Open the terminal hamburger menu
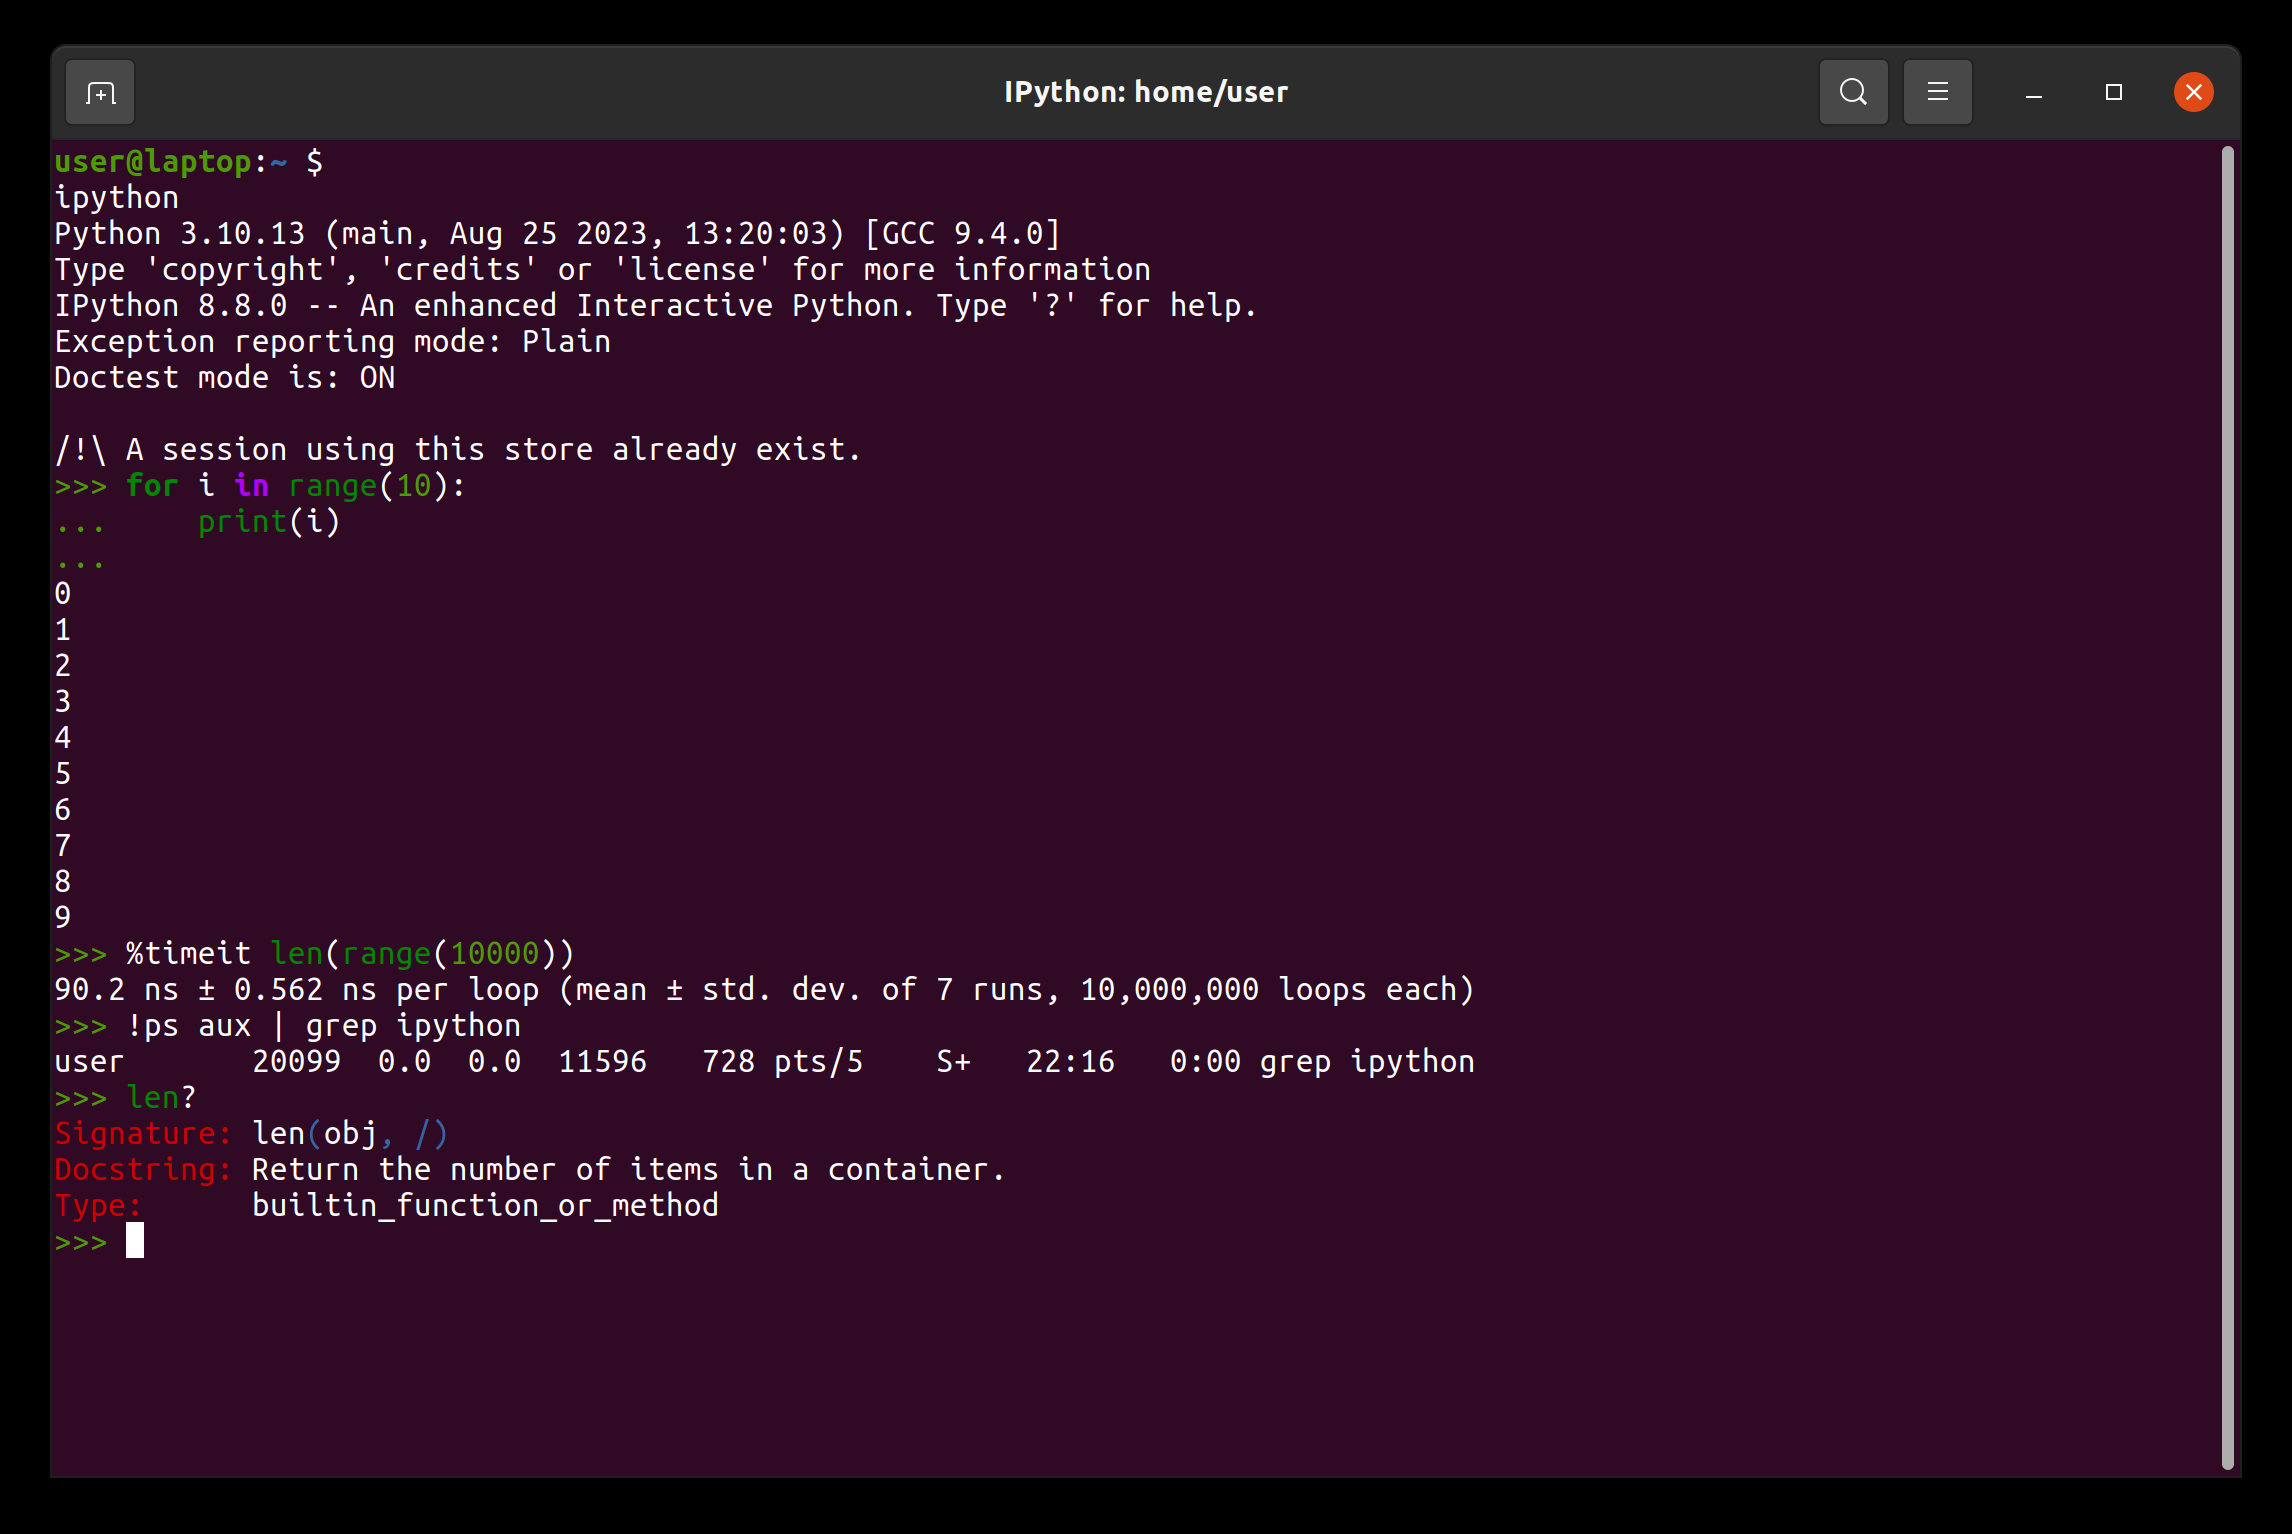 (1937, 91)
